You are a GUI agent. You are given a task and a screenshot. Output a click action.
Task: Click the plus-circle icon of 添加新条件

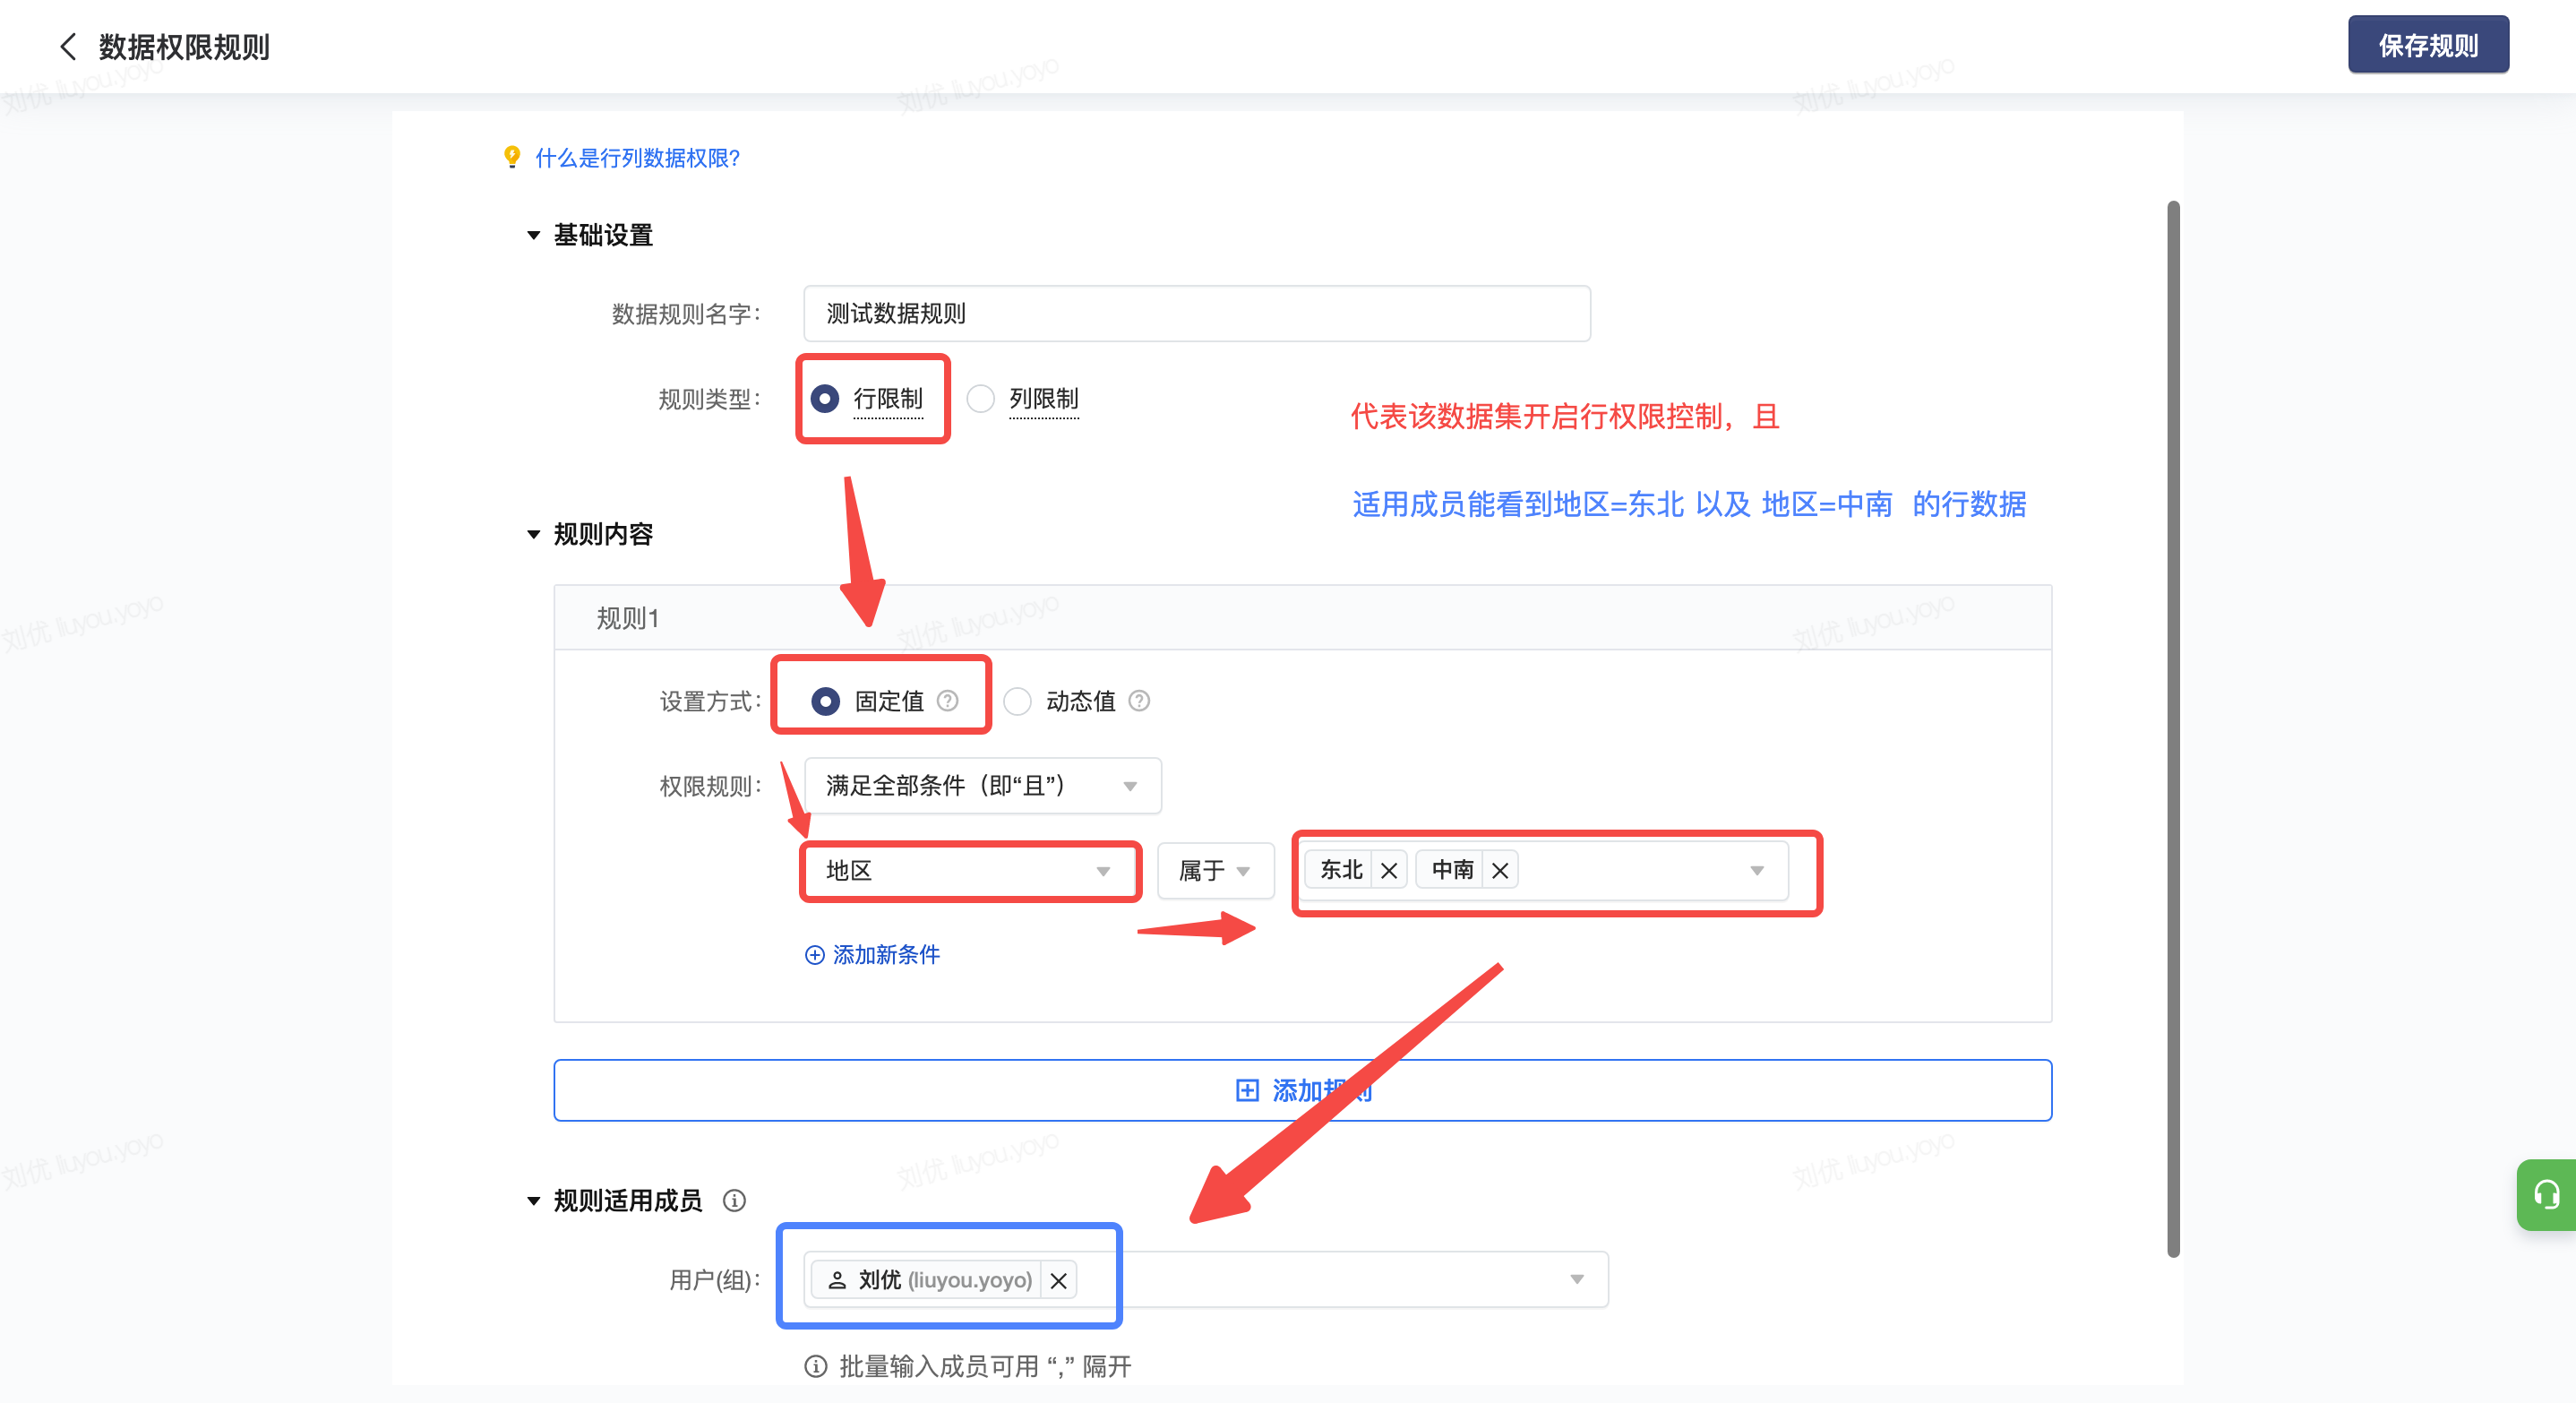coord(815,955)
